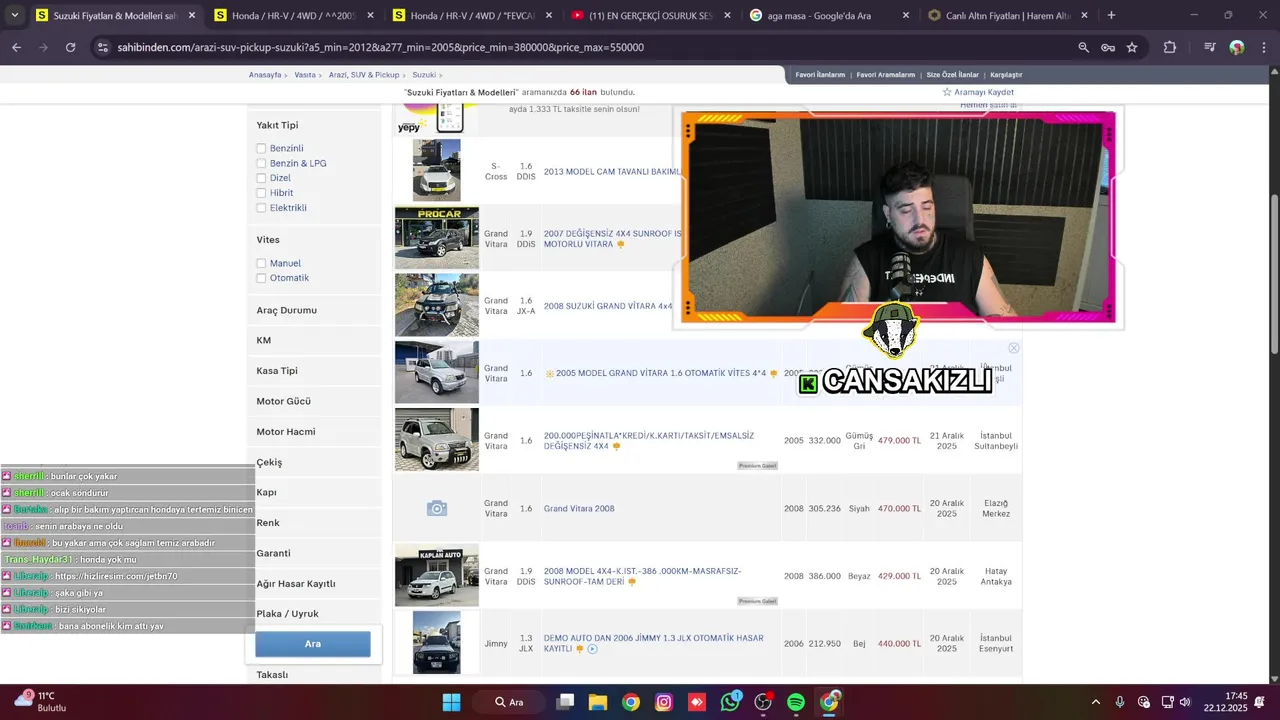Open Chrome extensions puzzle icon
Image resolution: width=1280 pixels, height=720 pixels.
coord(1170,47)
